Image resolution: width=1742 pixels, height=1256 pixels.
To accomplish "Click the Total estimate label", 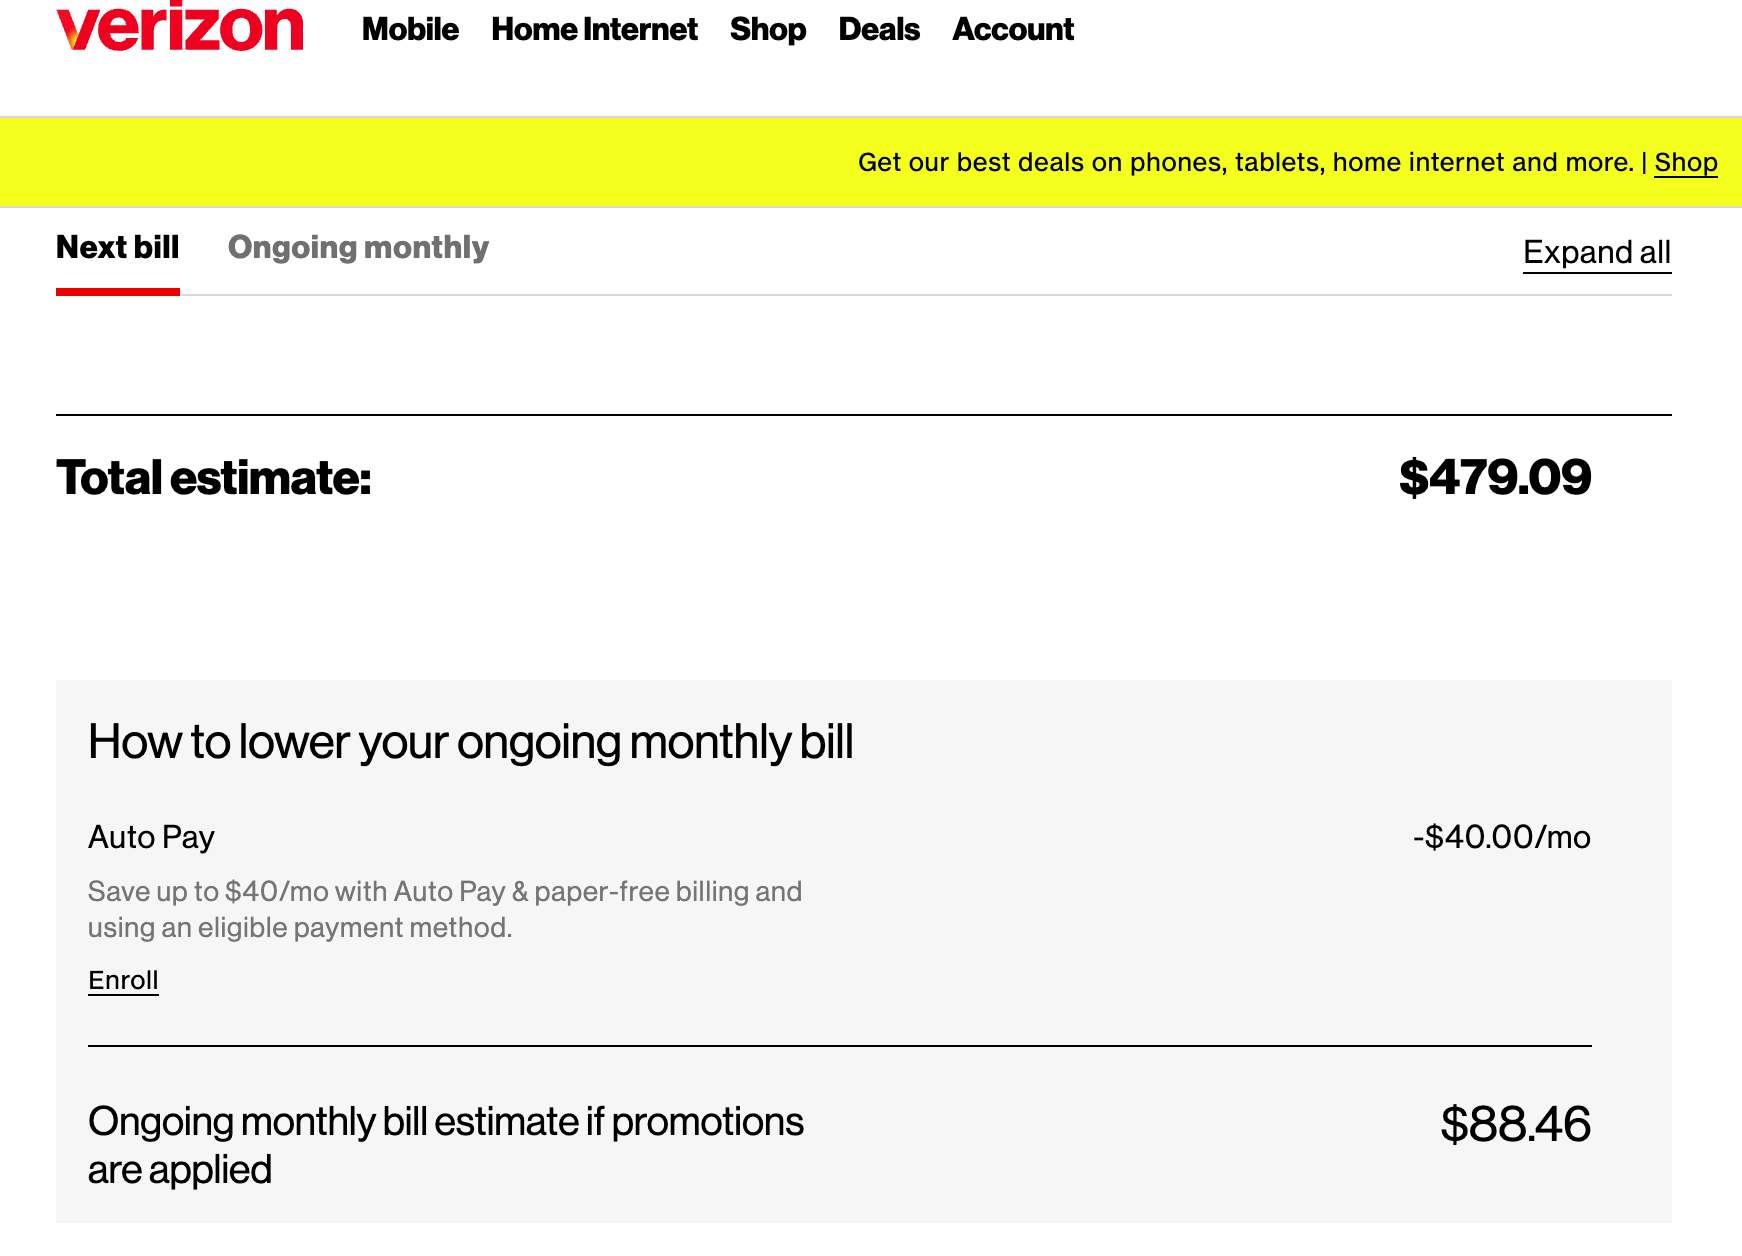I will [213, 478].
